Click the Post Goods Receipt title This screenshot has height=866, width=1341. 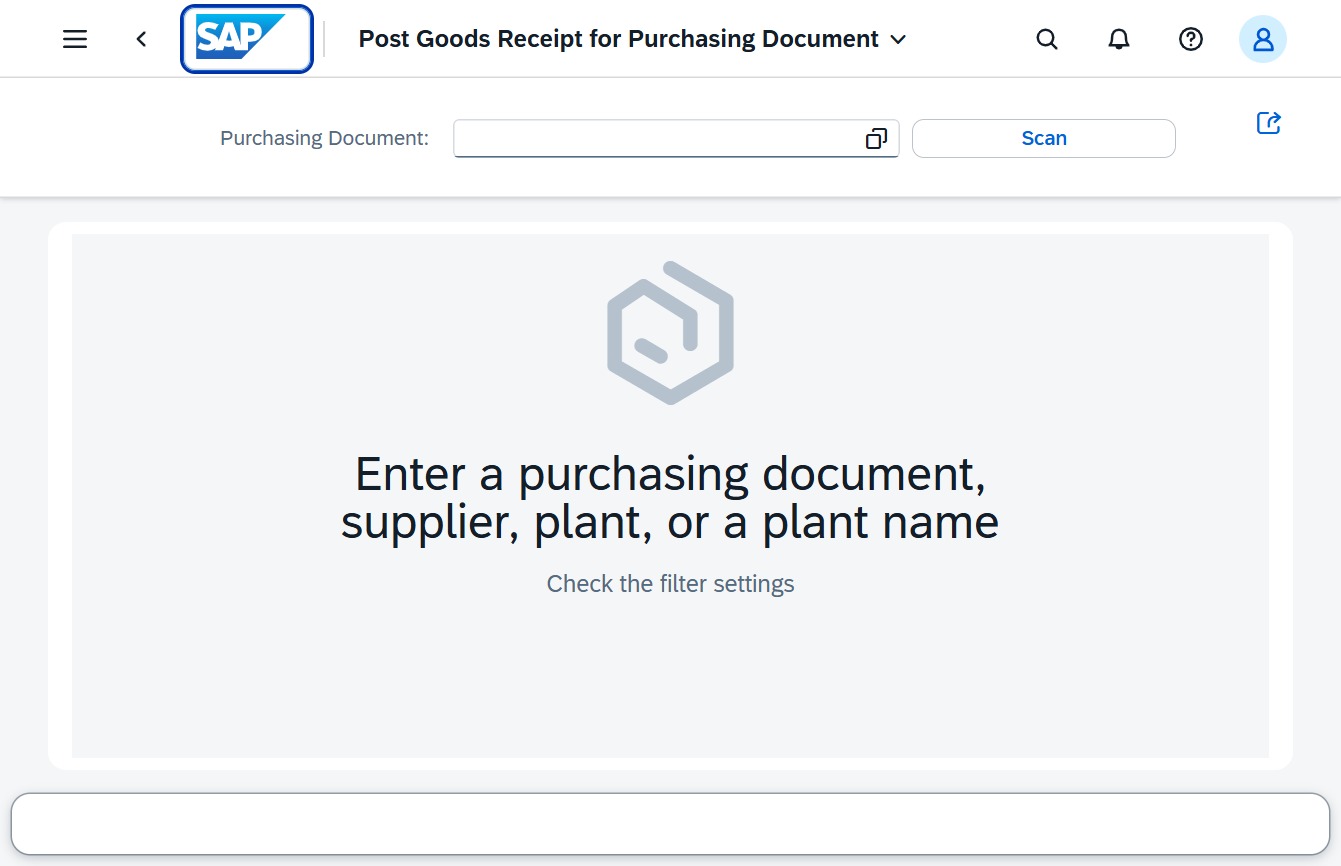coord(619,39)
